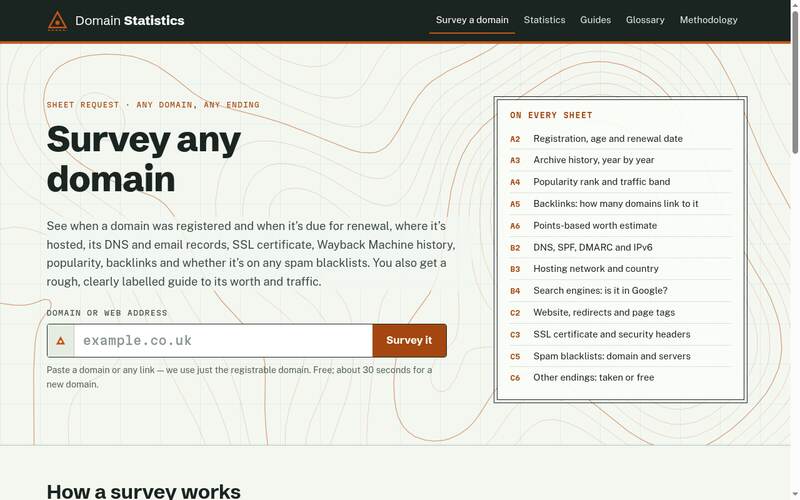Open the Glossary nav item
Viewport: 800px width, 500px height.
point(645,20)
